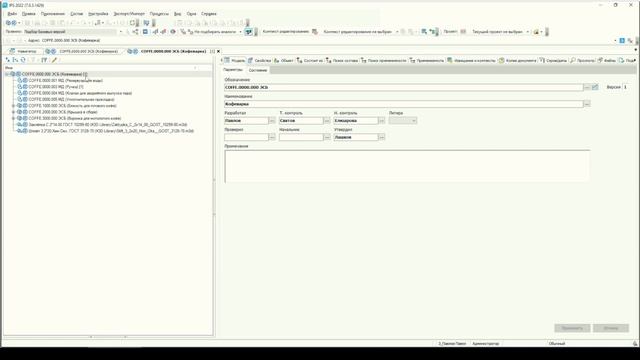
Task: Click the edit icon right of Обозначение field
Action: (595, 87)
